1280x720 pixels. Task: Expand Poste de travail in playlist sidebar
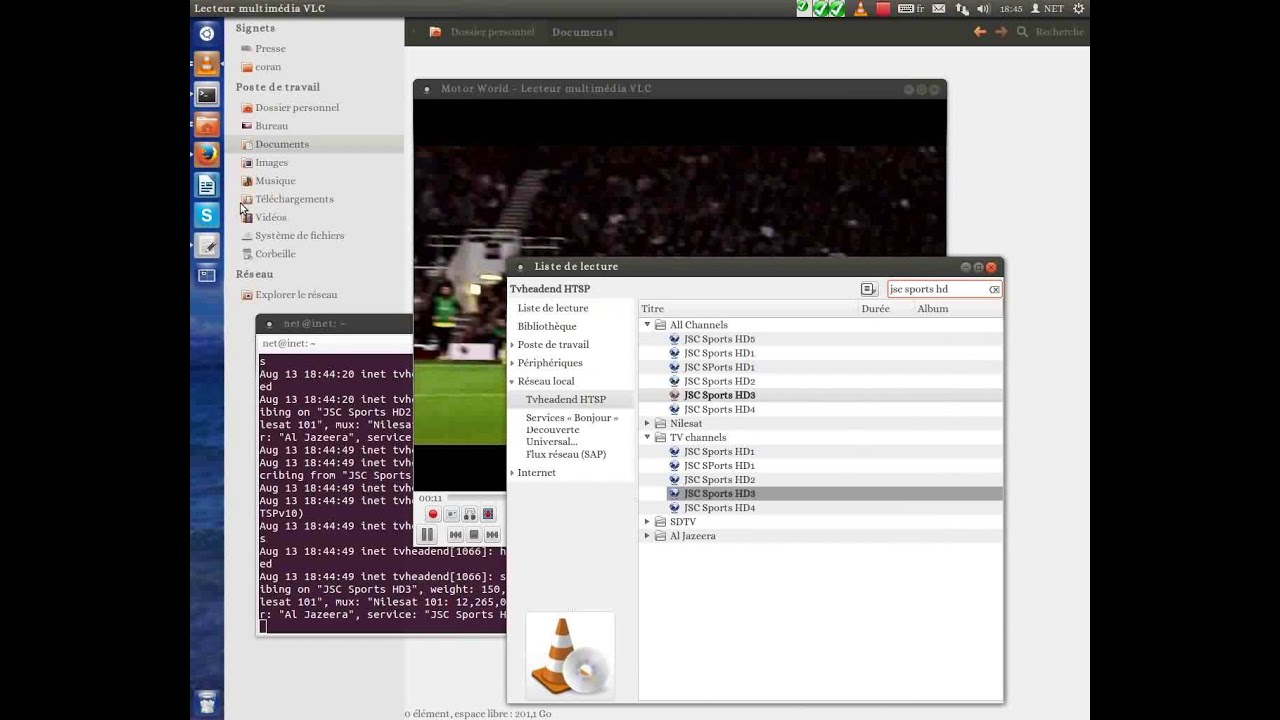(x=513, y=345)
